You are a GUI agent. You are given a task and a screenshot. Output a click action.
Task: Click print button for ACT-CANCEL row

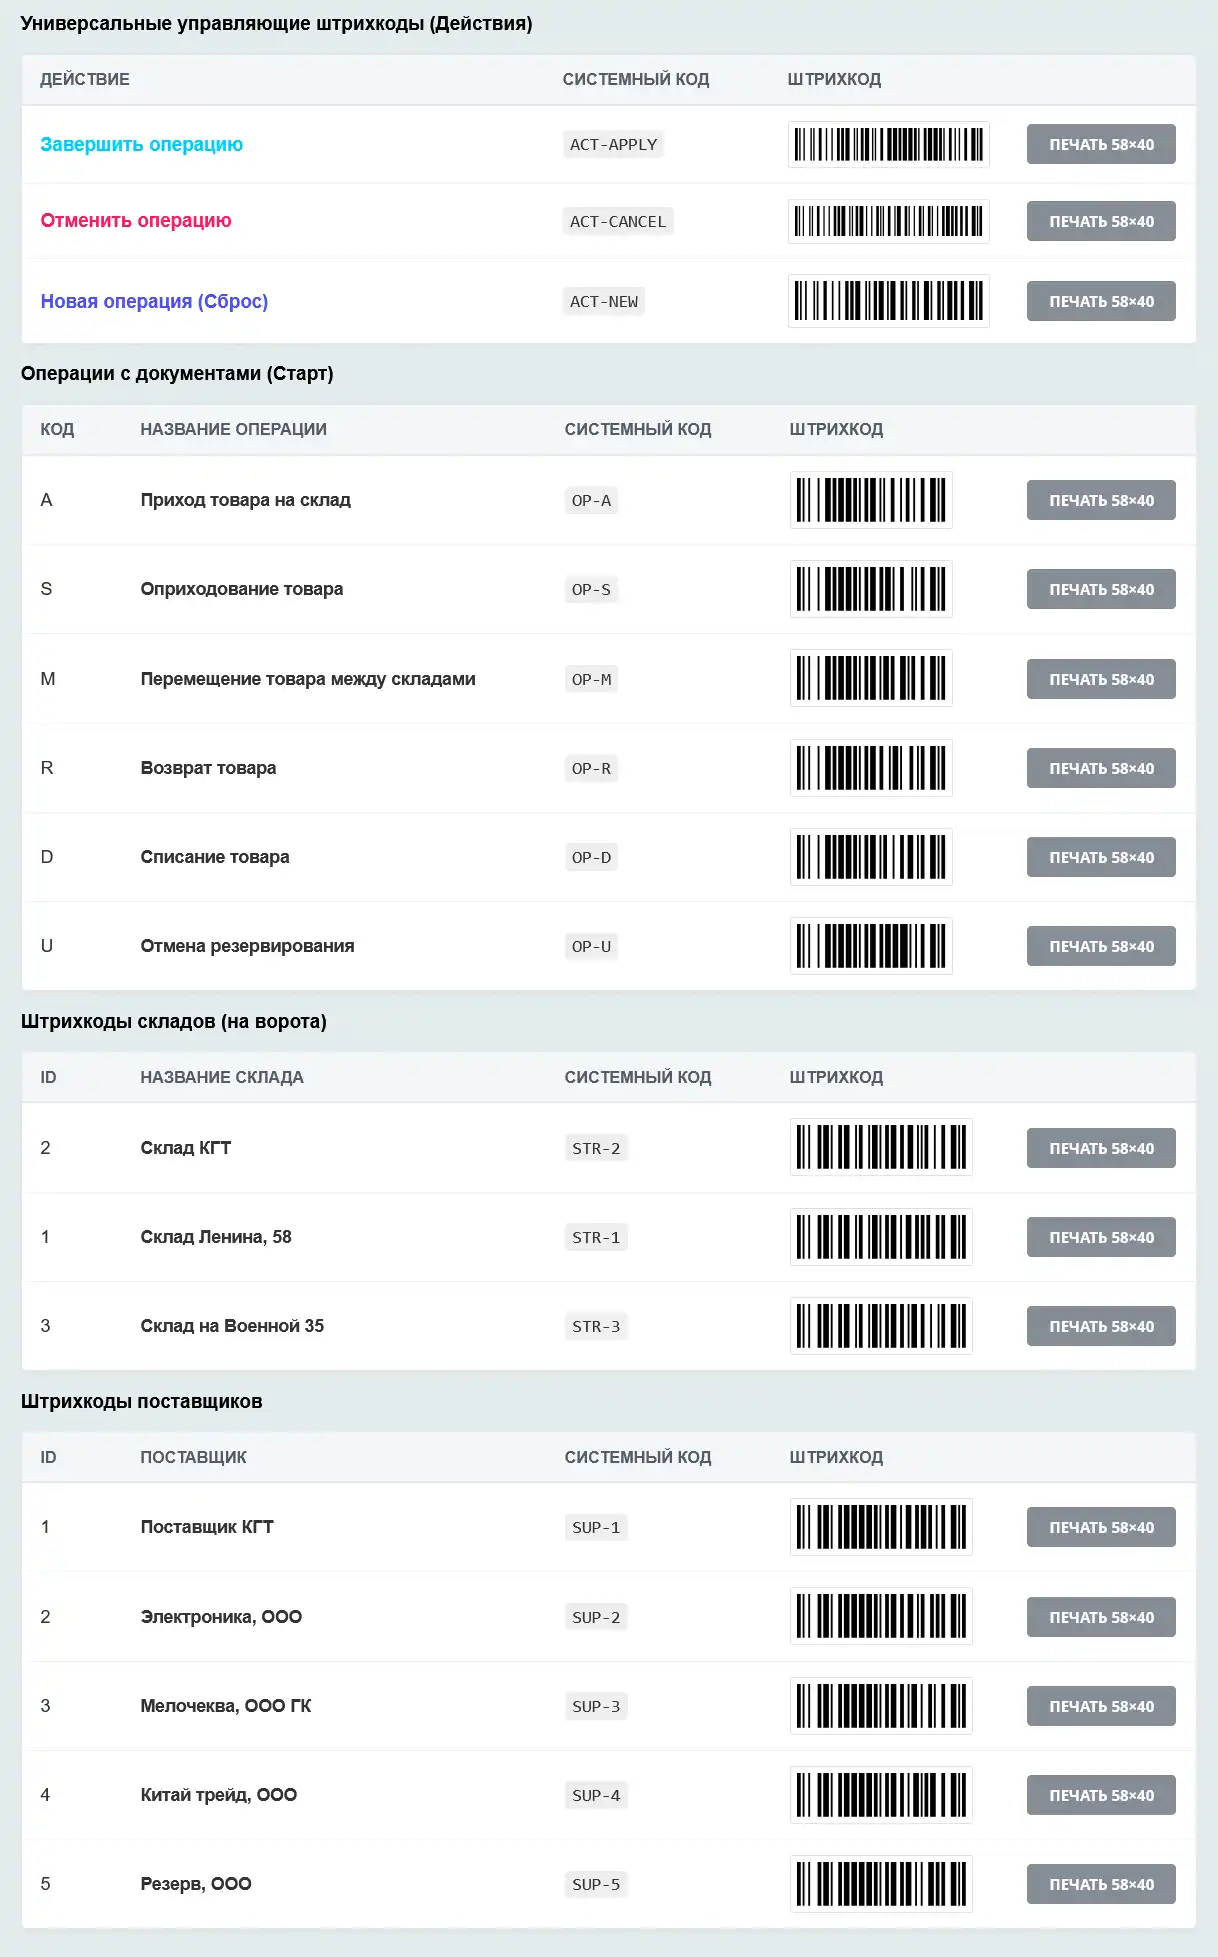click(1100, 221)
